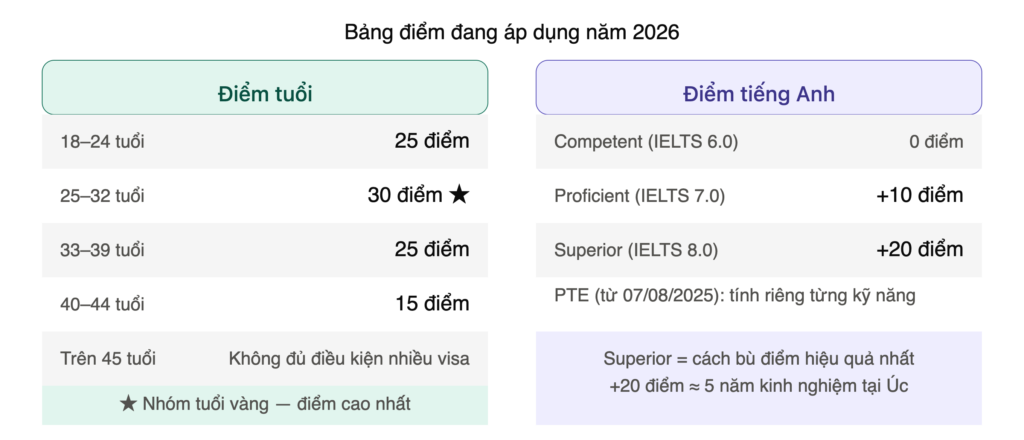Click the title Bảng điểm đang áp dụng 2026
The image size is (1024, 440).
point(512,33)
